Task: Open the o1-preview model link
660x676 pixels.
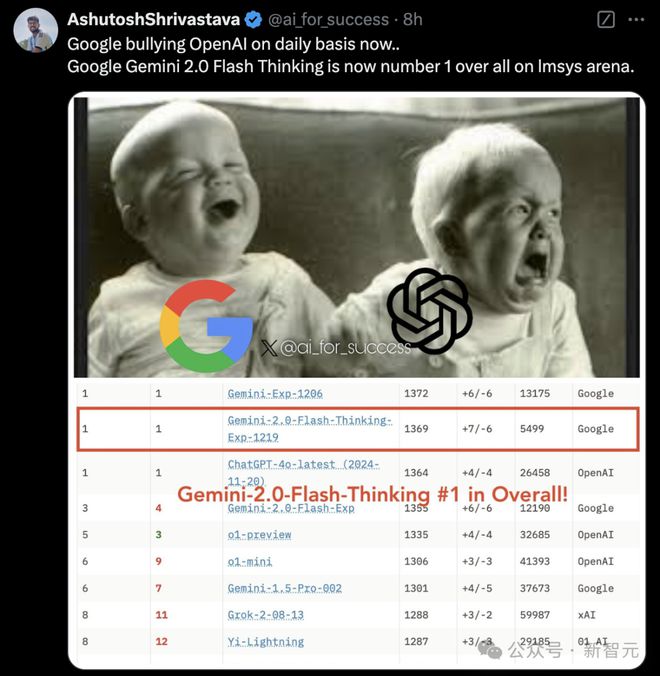Action: [x=260, y=535]
